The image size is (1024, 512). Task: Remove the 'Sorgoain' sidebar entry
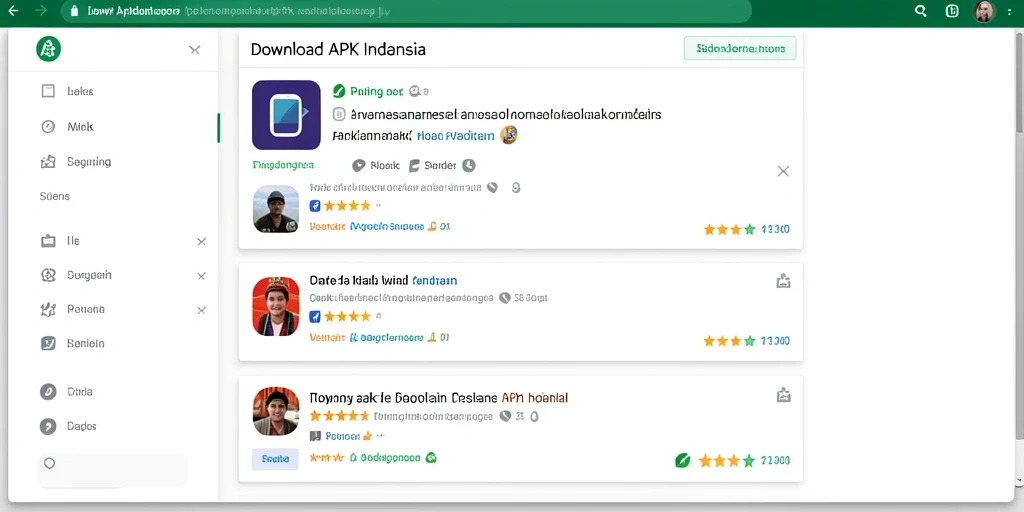click(x=202, y=276)
